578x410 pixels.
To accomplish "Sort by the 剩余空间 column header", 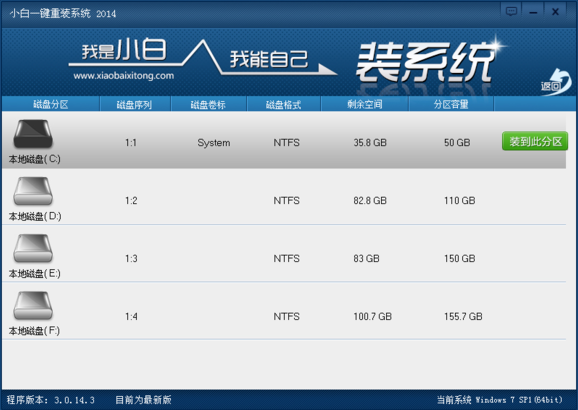I will 365,104.
